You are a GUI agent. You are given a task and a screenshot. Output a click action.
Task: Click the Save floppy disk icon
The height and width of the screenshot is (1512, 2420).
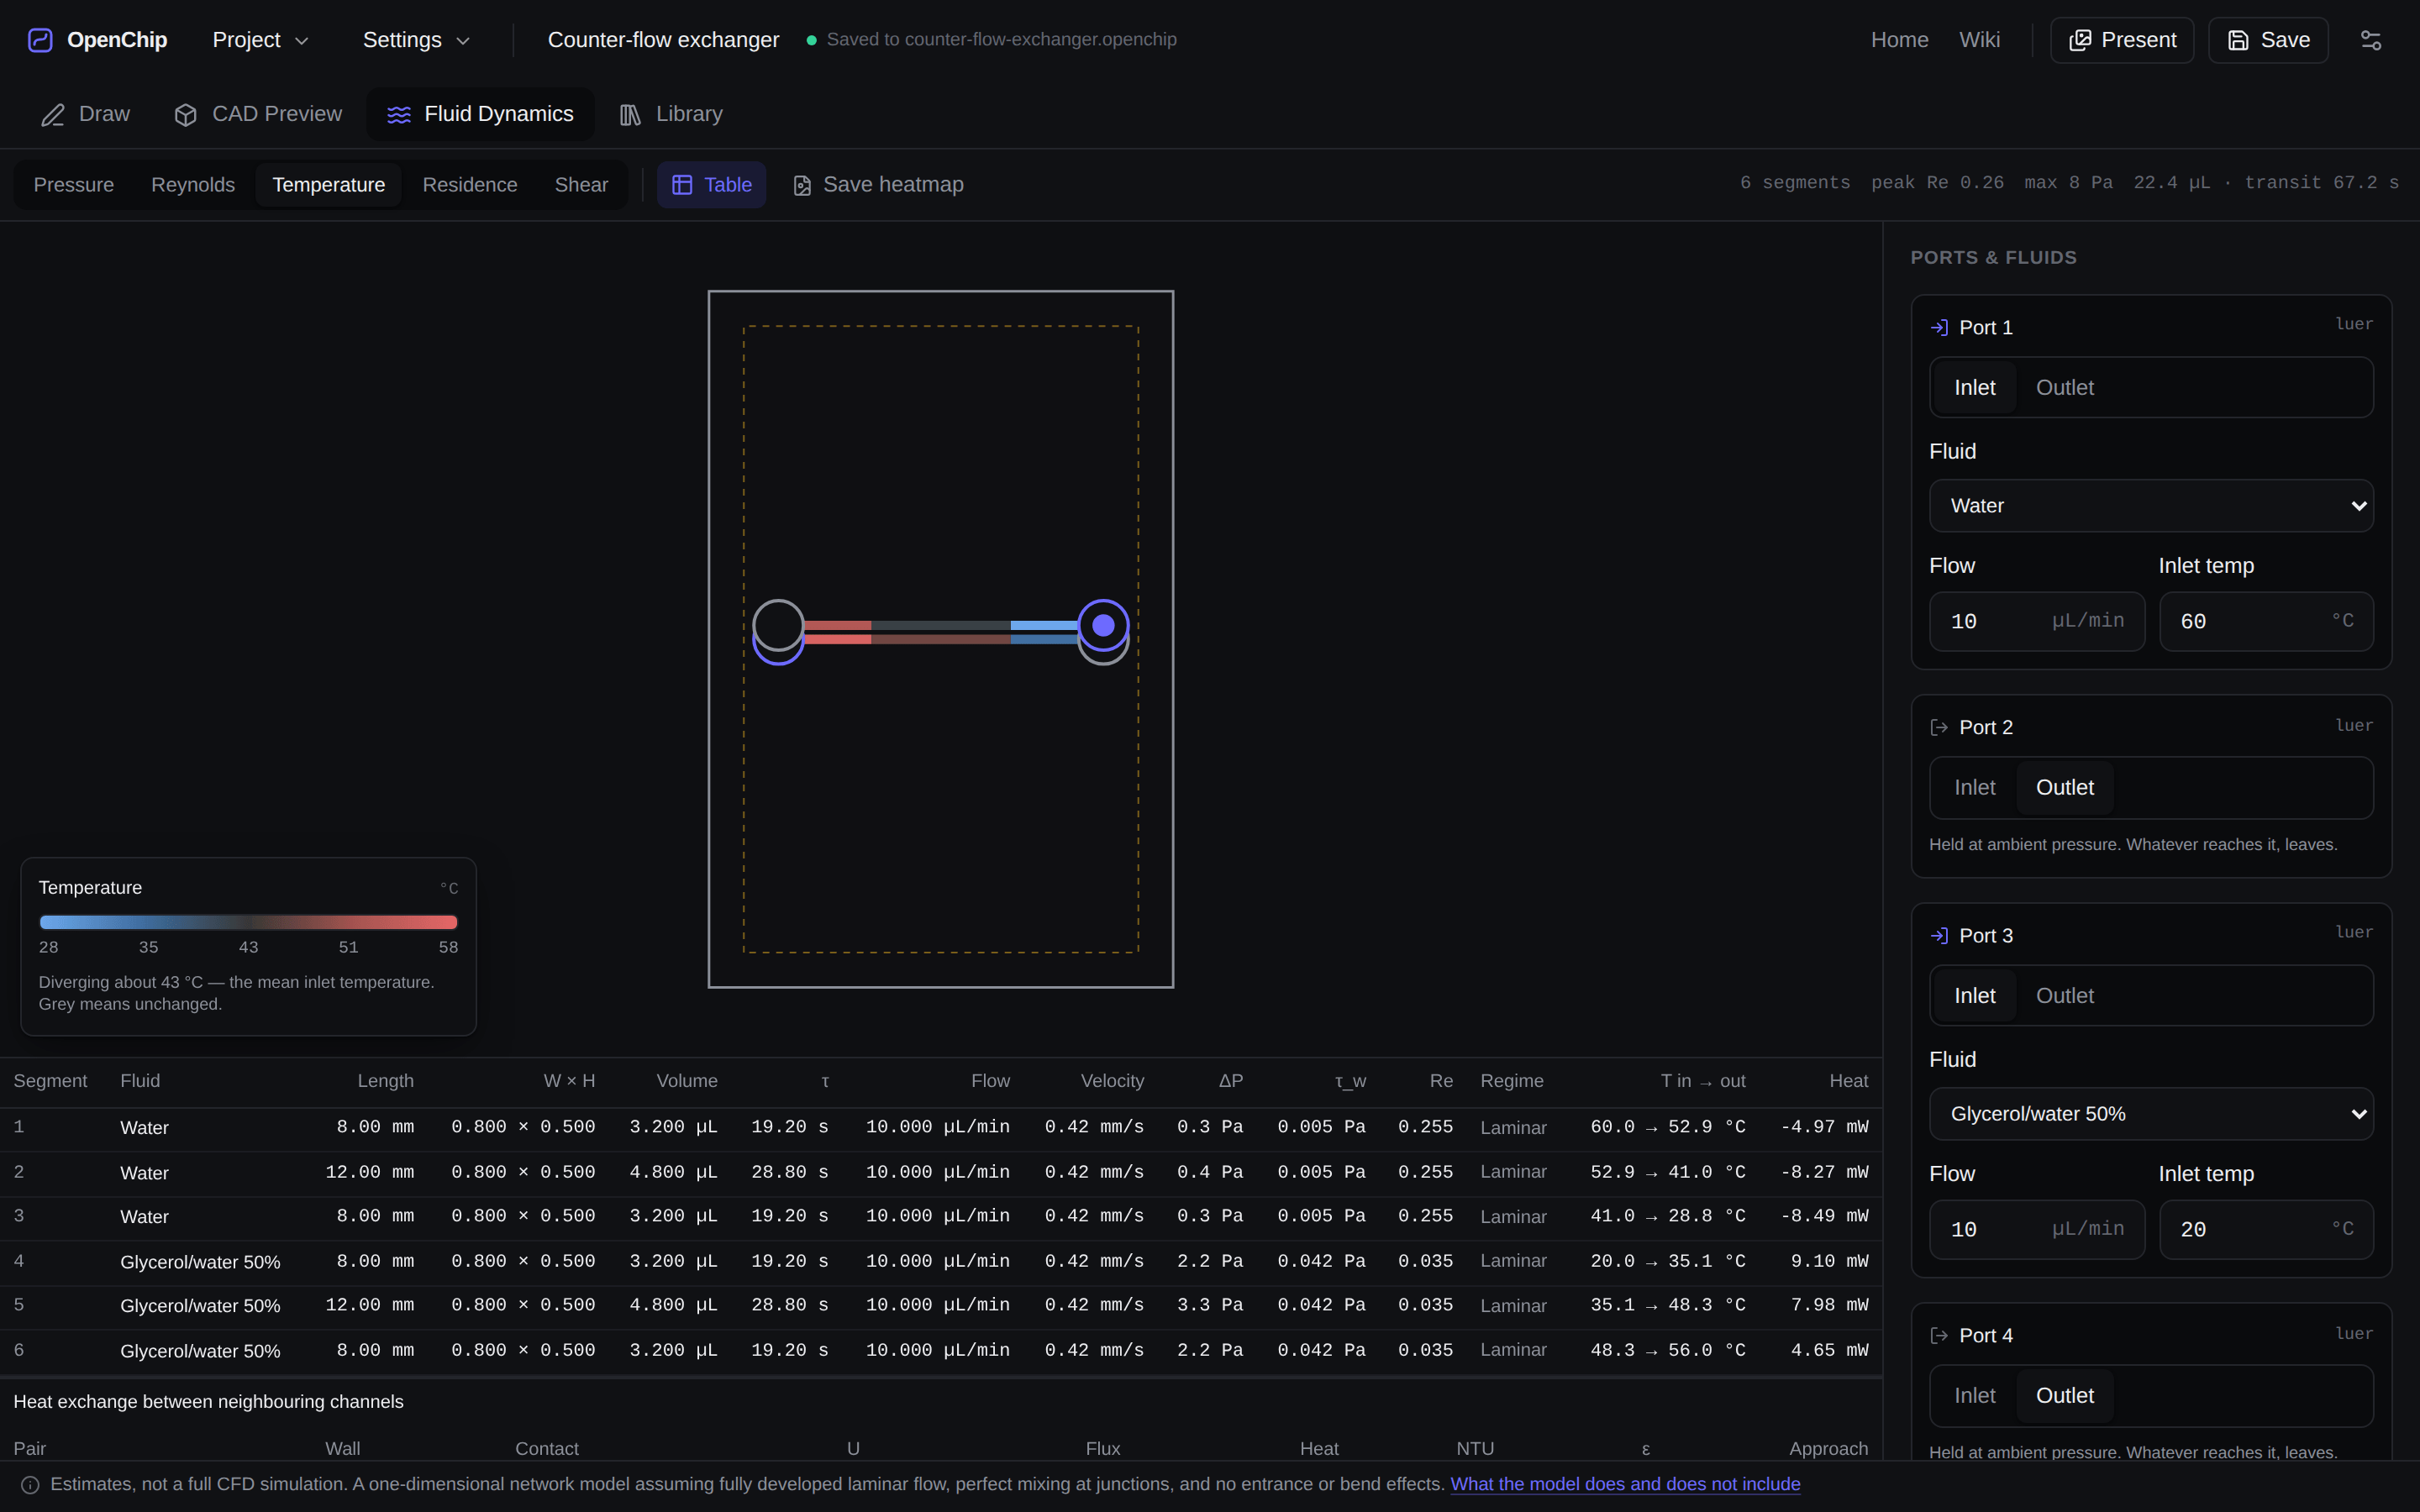coord(2238,40)
